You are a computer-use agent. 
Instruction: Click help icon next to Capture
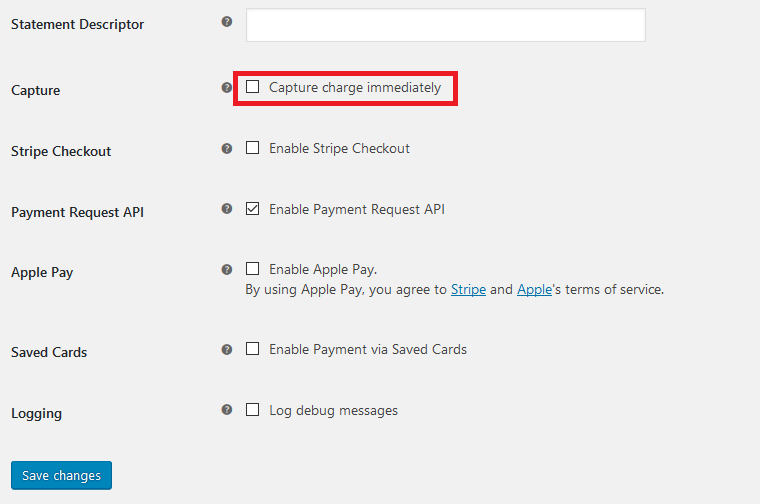[227, 88]
